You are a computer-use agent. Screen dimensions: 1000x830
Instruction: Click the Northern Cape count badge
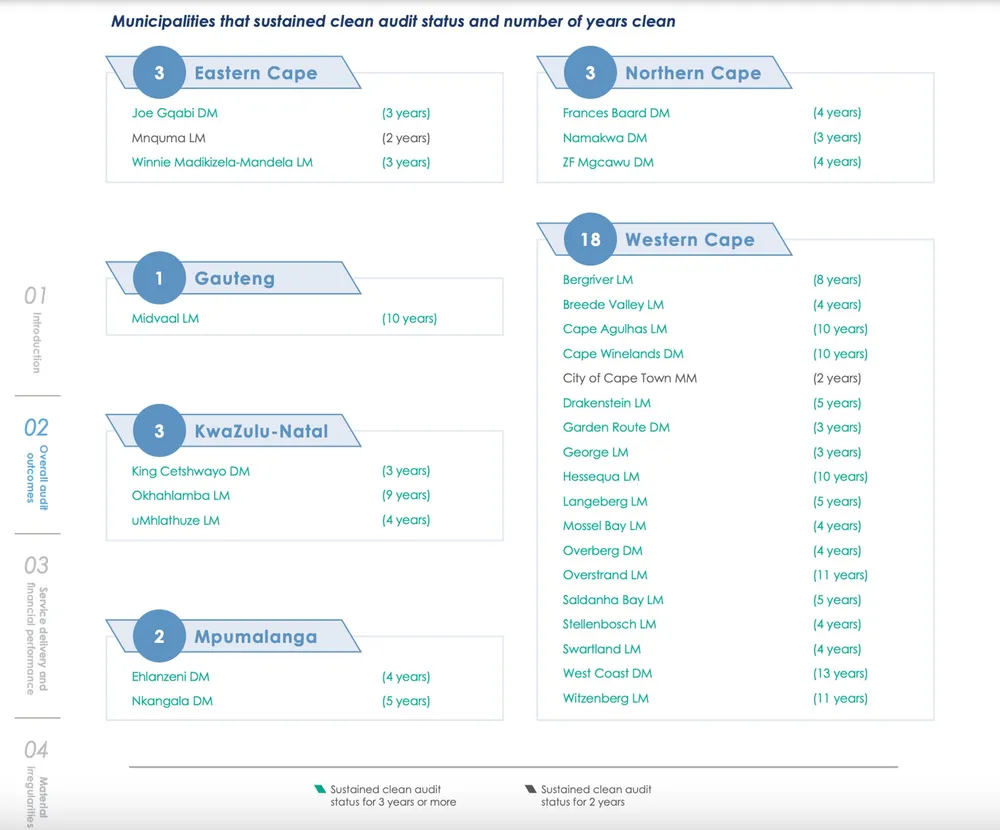pos(591,73)
